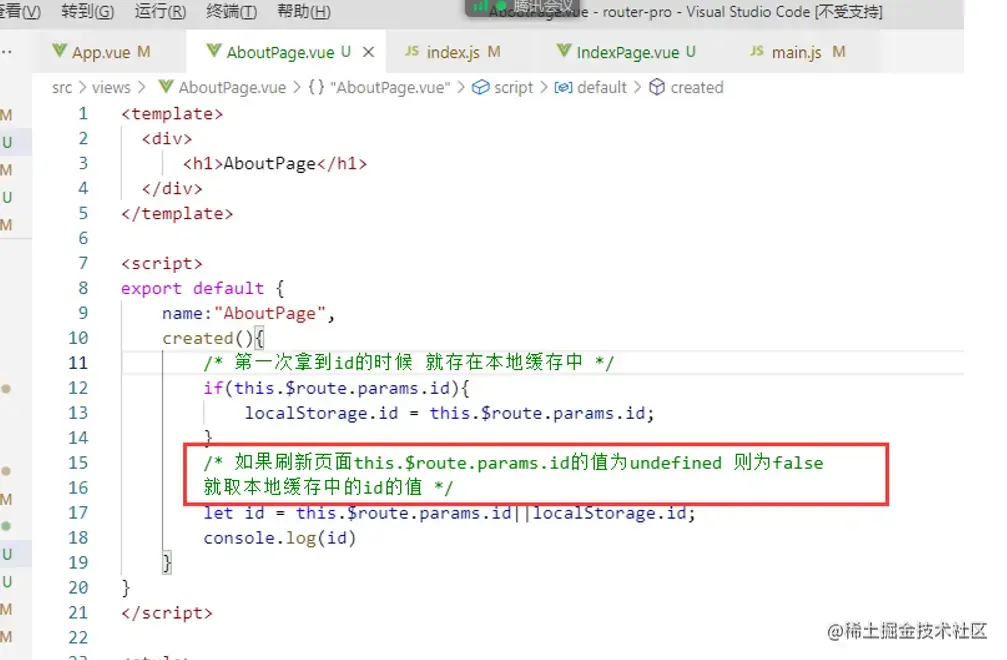Click the console.log(id) line

tap(279, 537)
